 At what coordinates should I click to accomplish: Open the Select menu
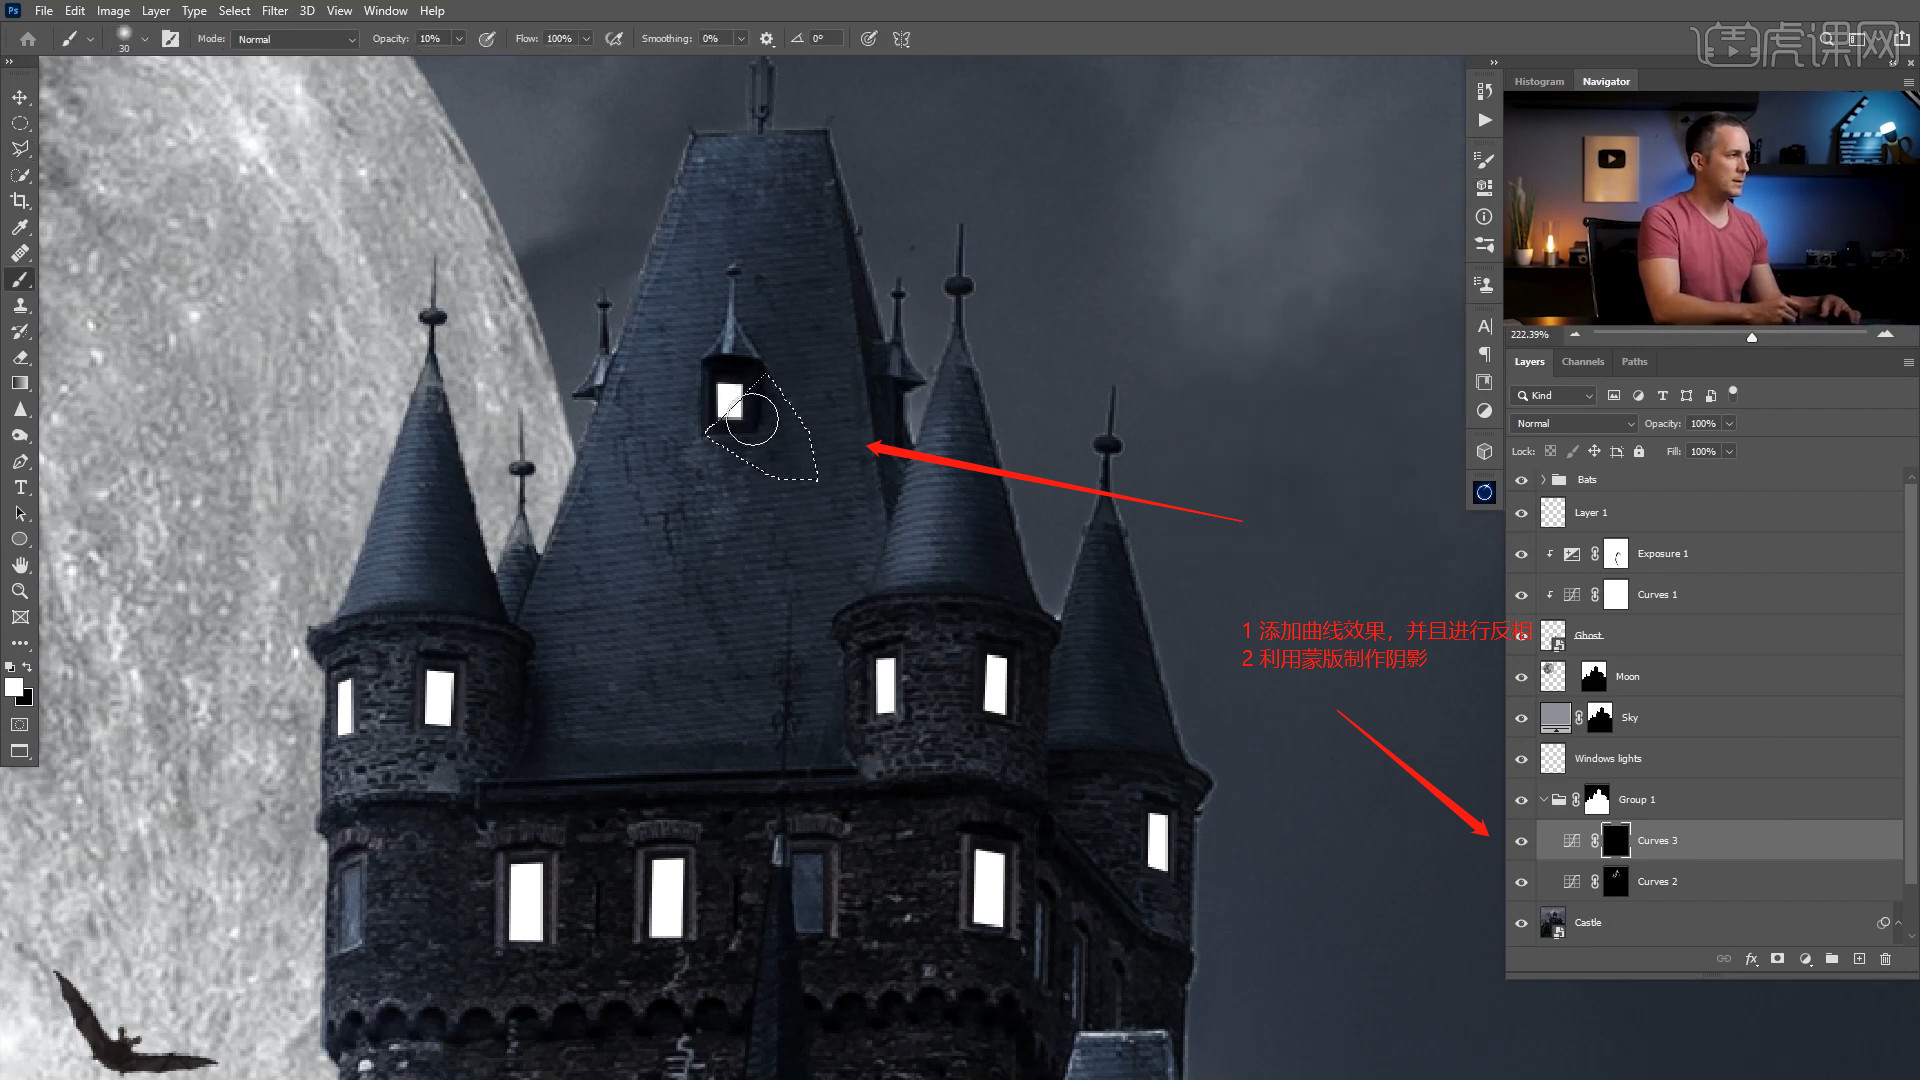coord(235,11)
